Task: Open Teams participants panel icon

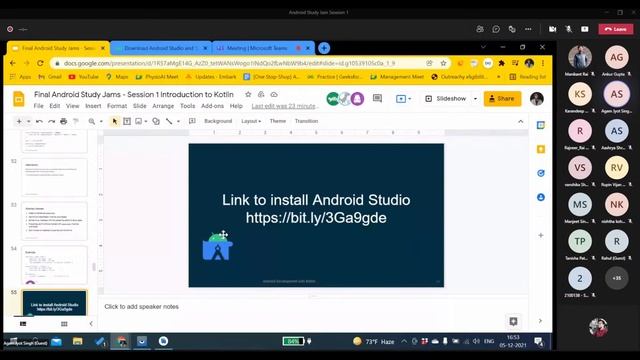Action: pyautogui.click(x=480, y=29)
